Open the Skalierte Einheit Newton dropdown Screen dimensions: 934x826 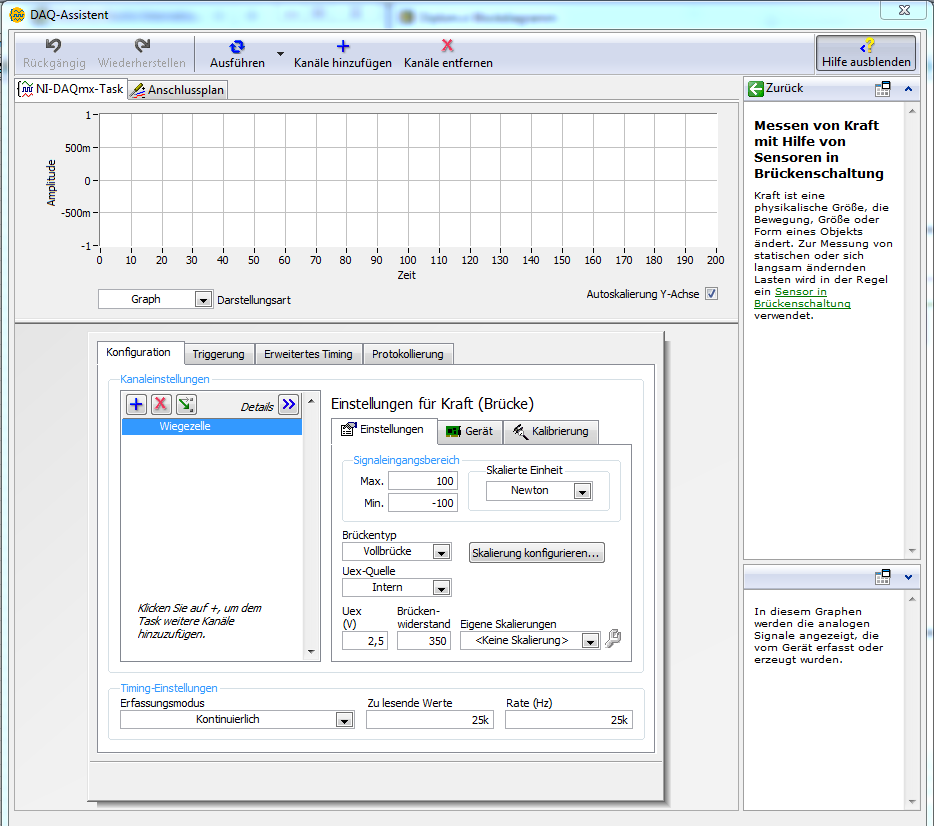click(582, 491)
